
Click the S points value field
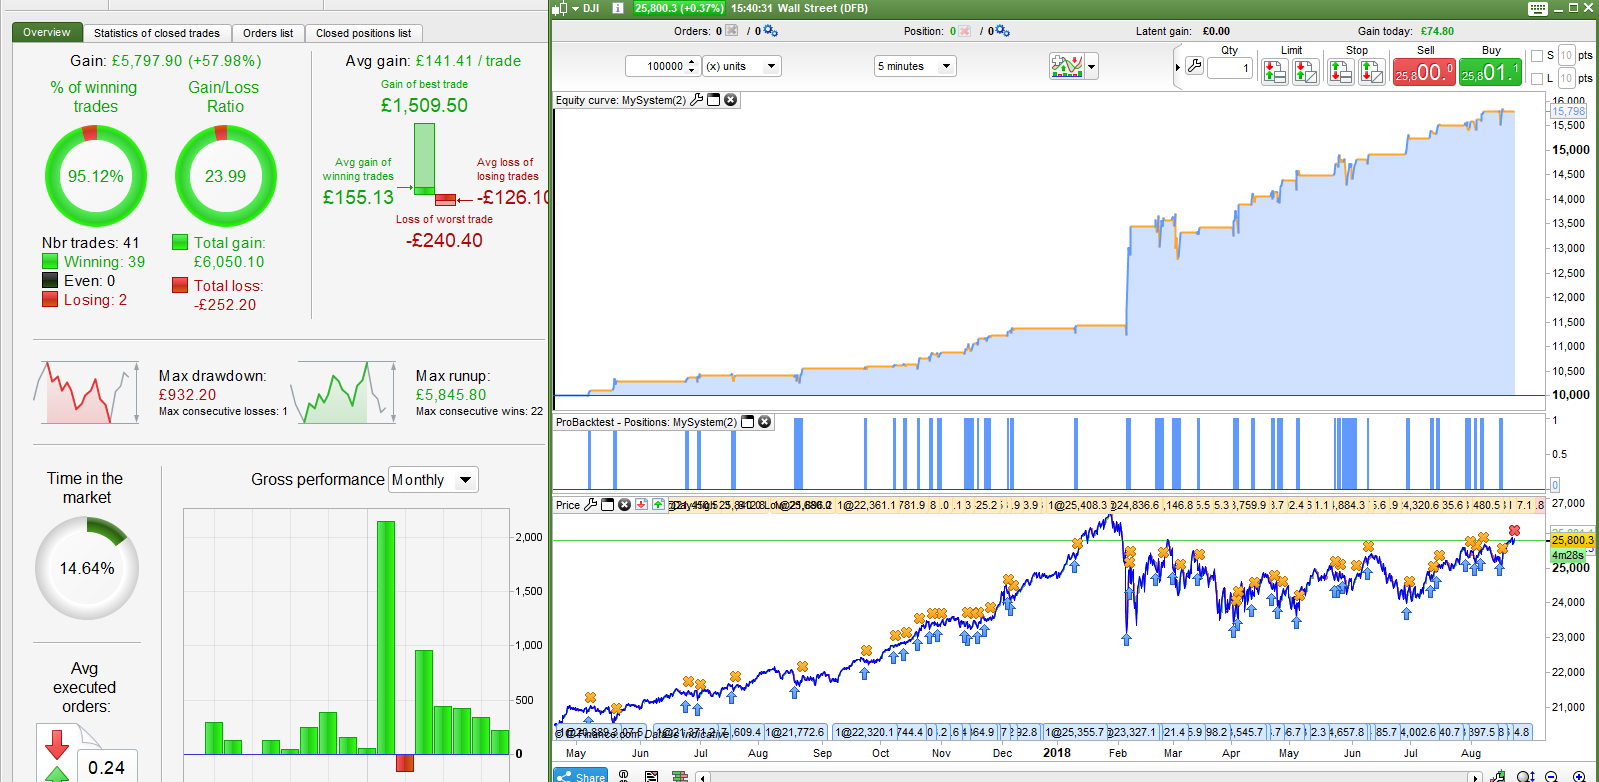[x=1566, y=56]
